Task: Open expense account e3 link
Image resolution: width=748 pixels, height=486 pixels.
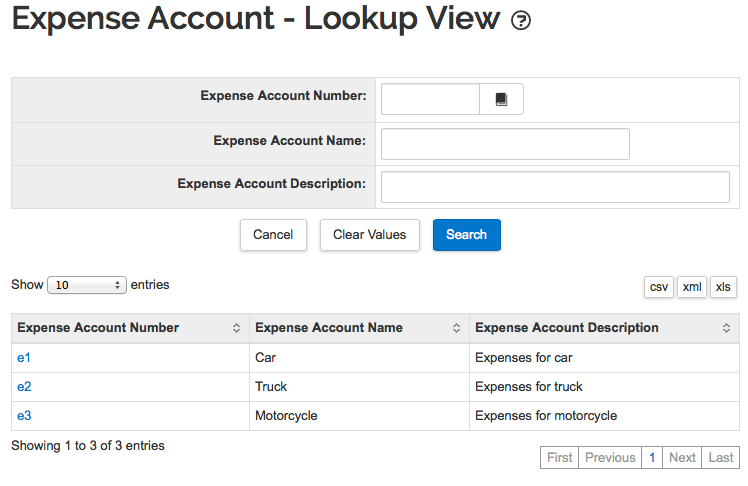Action: coord(24,416)
